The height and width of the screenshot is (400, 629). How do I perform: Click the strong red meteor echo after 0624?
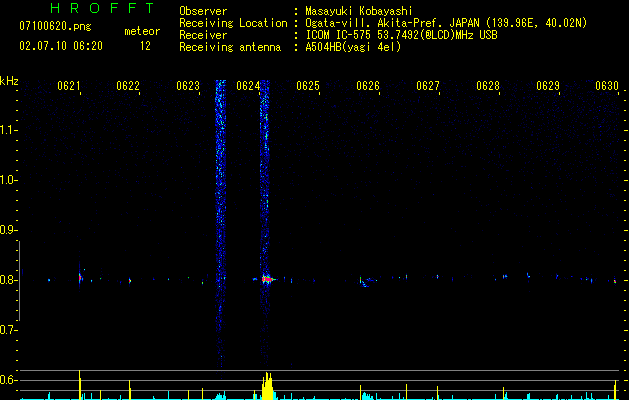[x=268, y=279]
